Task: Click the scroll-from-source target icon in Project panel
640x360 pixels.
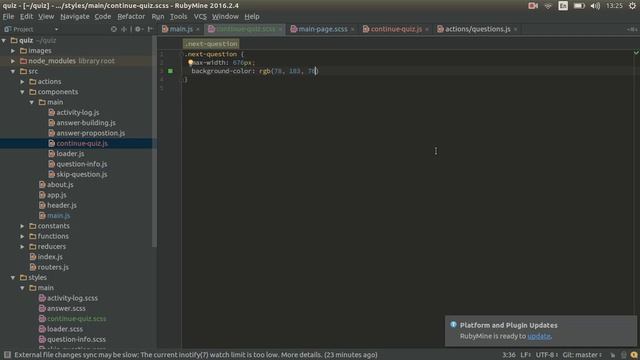Action: pos(113,29)
